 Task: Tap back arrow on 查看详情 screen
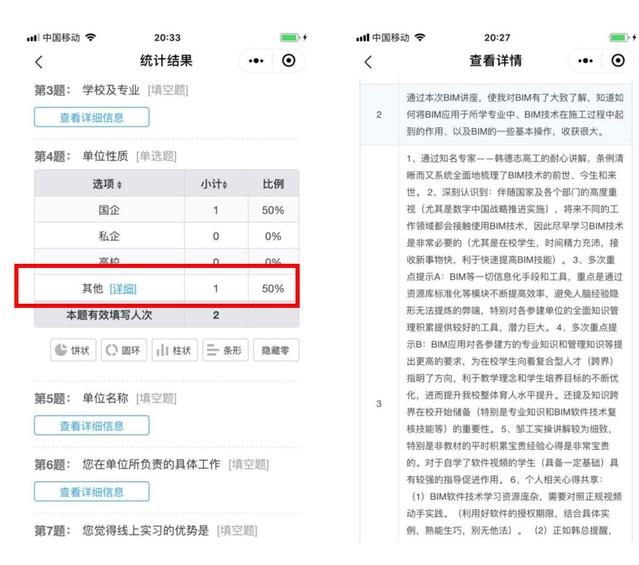pos(368,62)
